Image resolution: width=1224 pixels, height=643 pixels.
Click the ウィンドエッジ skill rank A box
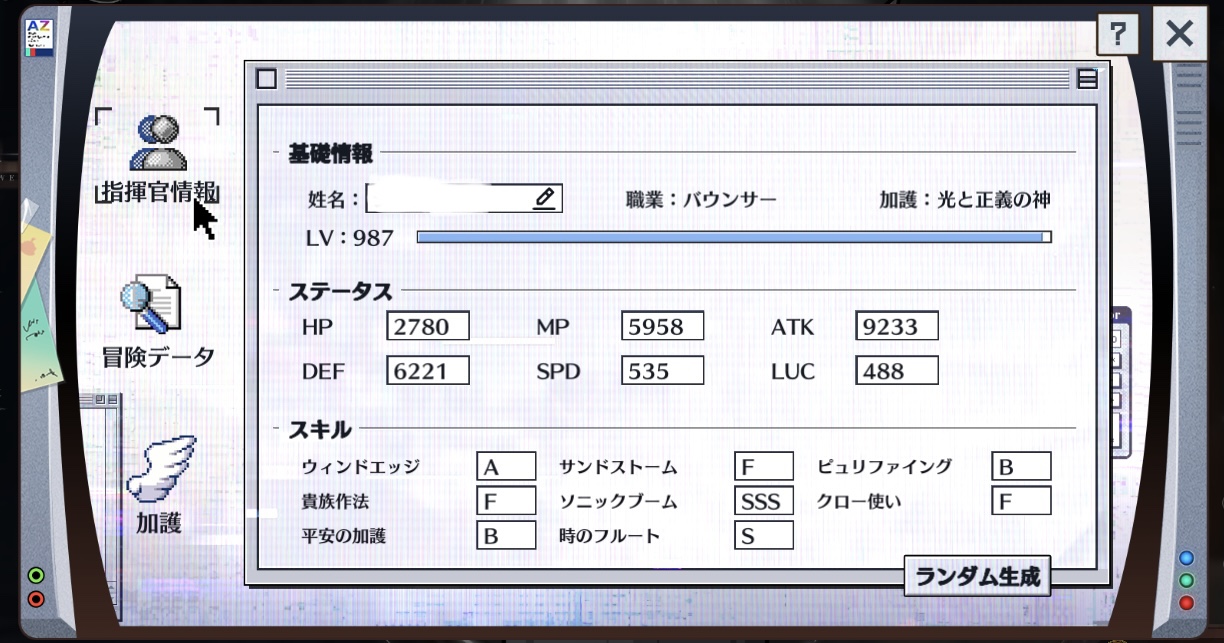coord(505,467)
